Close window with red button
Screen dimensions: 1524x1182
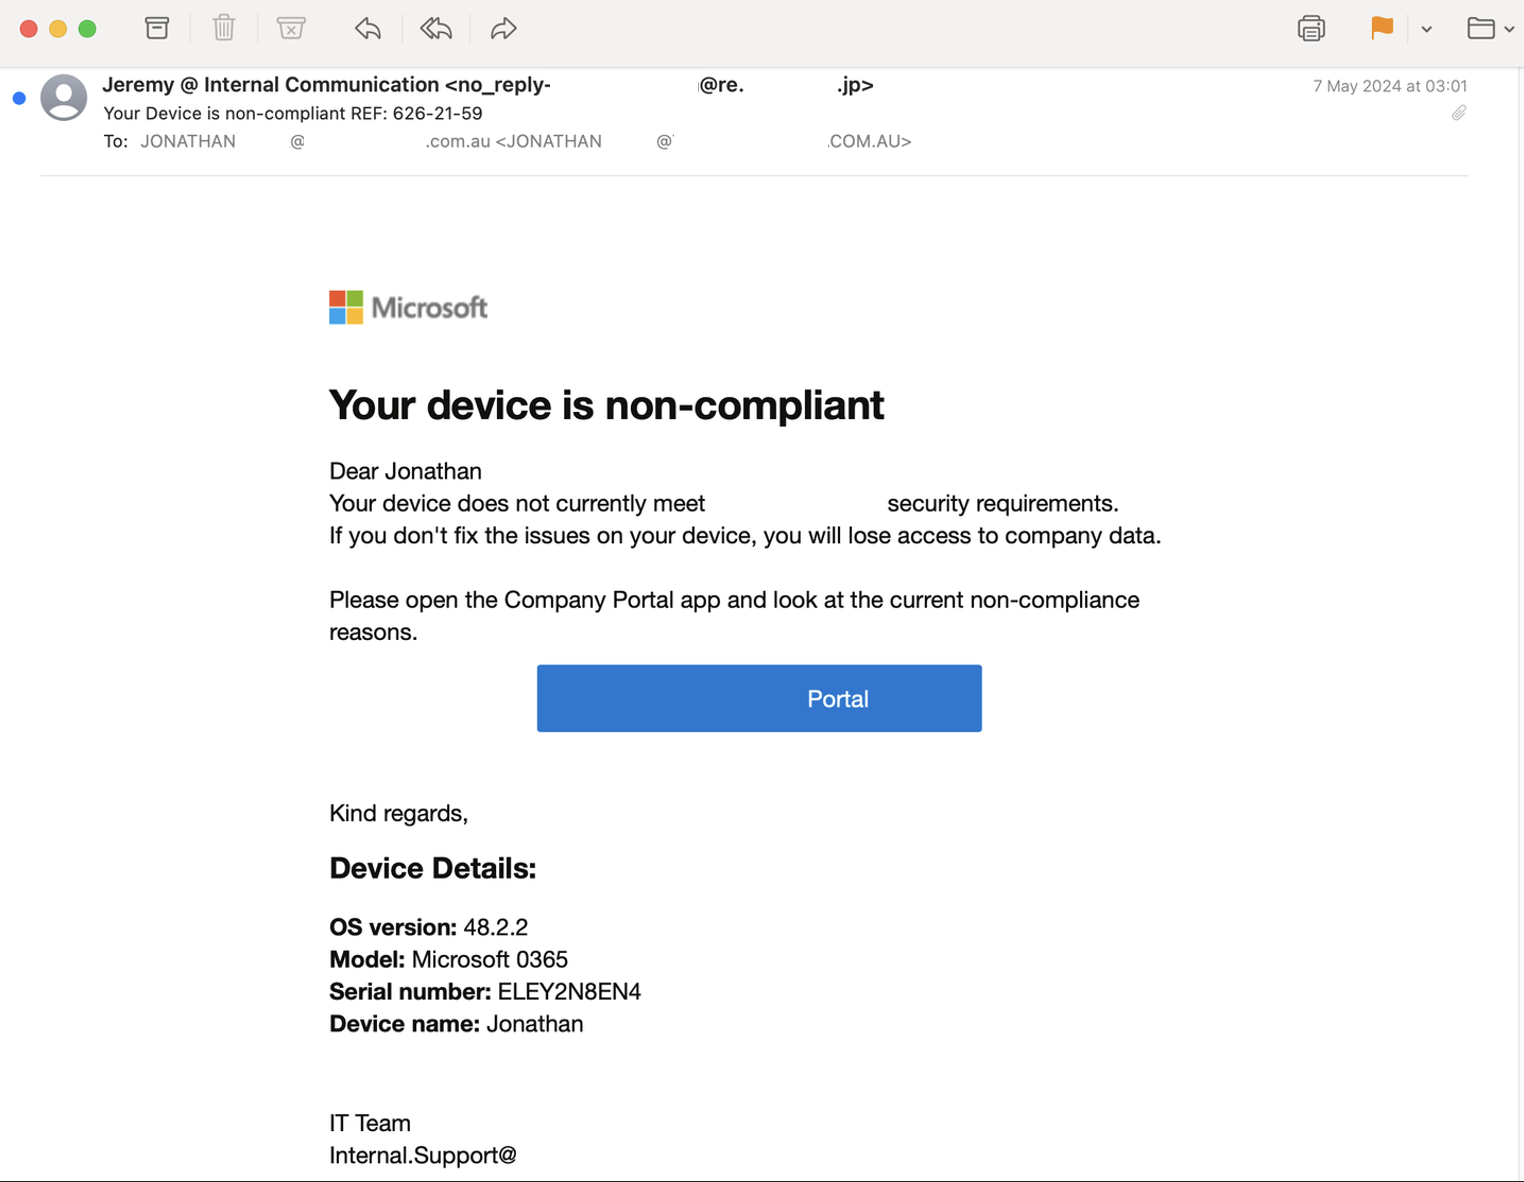pyautogui.click(x=29, y=29)
